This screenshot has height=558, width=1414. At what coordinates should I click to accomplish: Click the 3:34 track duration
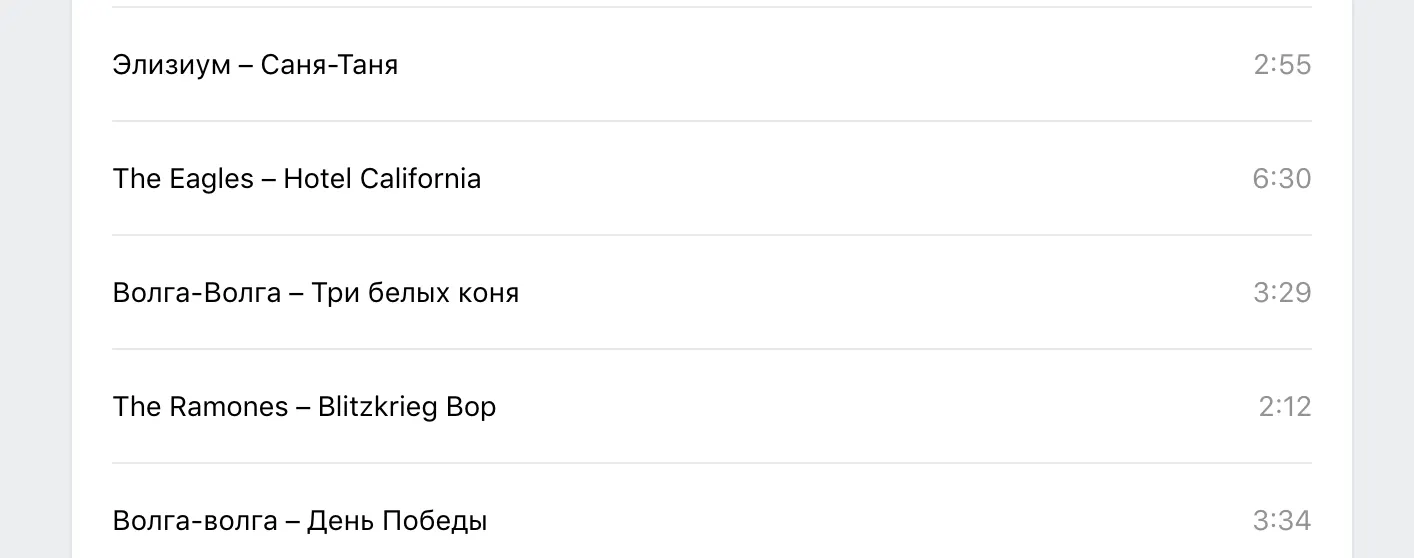[x=1281, y=521]
